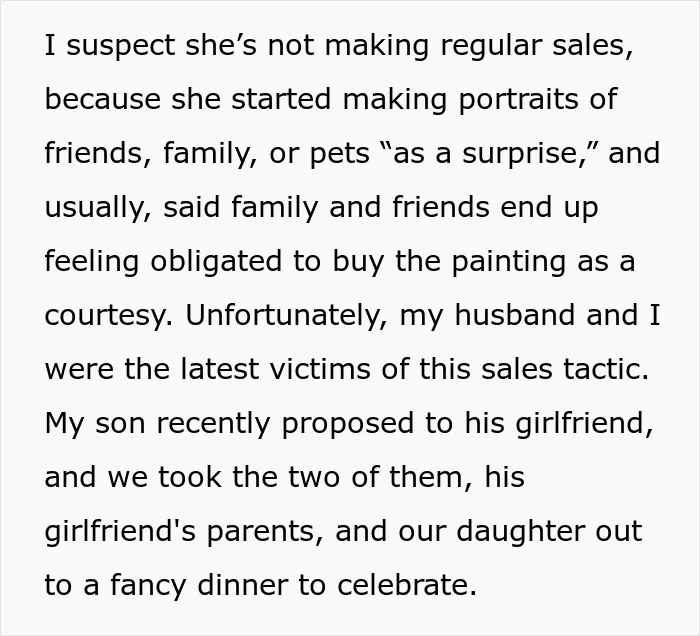Click the word "usually" at line start
700x636 pixels.
tap(93, 208)
